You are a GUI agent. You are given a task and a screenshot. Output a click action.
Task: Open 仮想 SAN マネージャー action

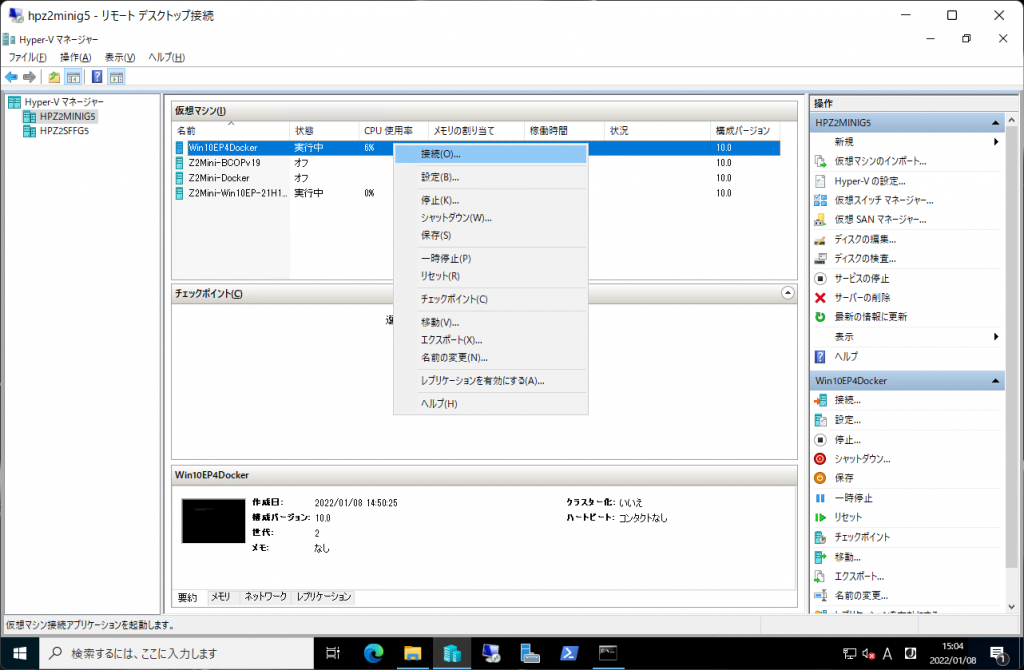(880, 219)
